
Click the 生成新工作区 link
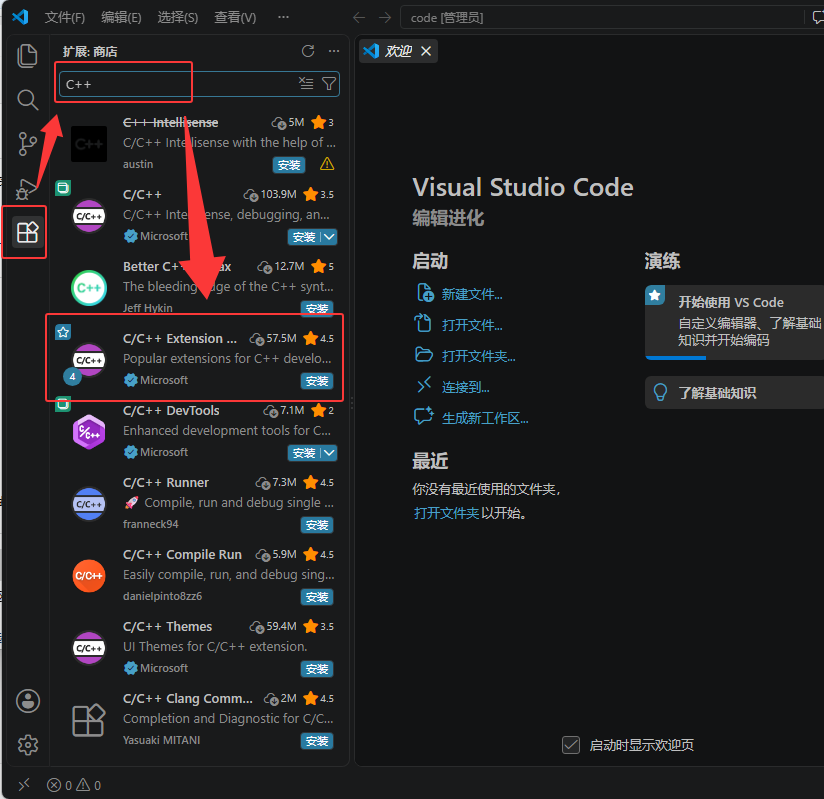(485, 418)
